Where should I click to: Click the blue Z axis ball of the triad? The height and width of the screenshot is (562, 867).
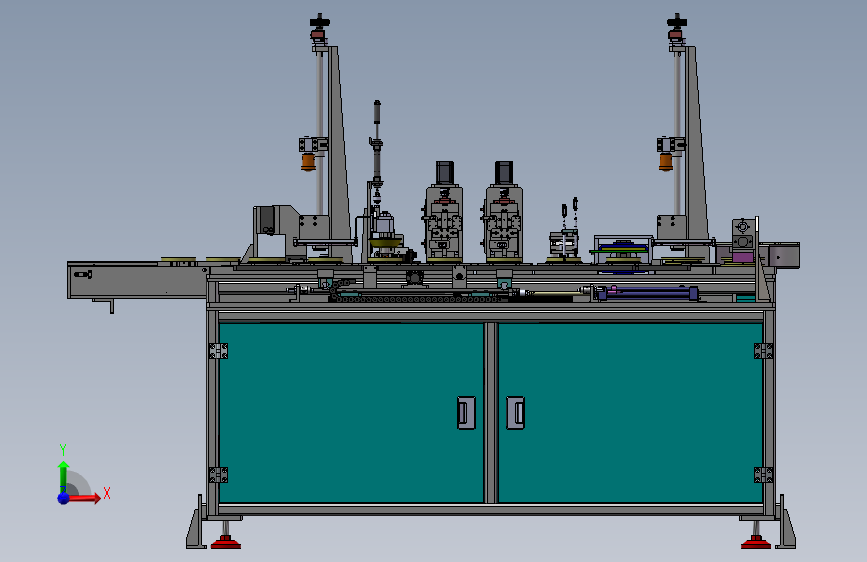click(63, 498)
